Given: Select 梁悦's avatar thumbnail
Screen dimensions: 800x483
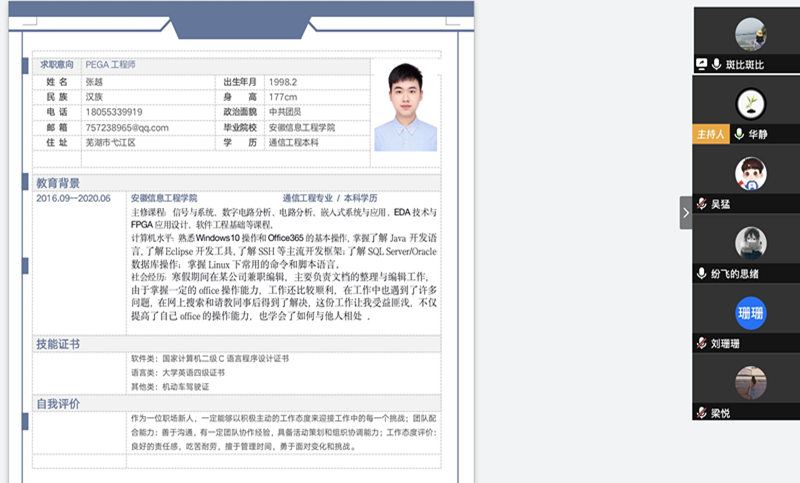Looking at the screenshot, I should click(750, 382).
